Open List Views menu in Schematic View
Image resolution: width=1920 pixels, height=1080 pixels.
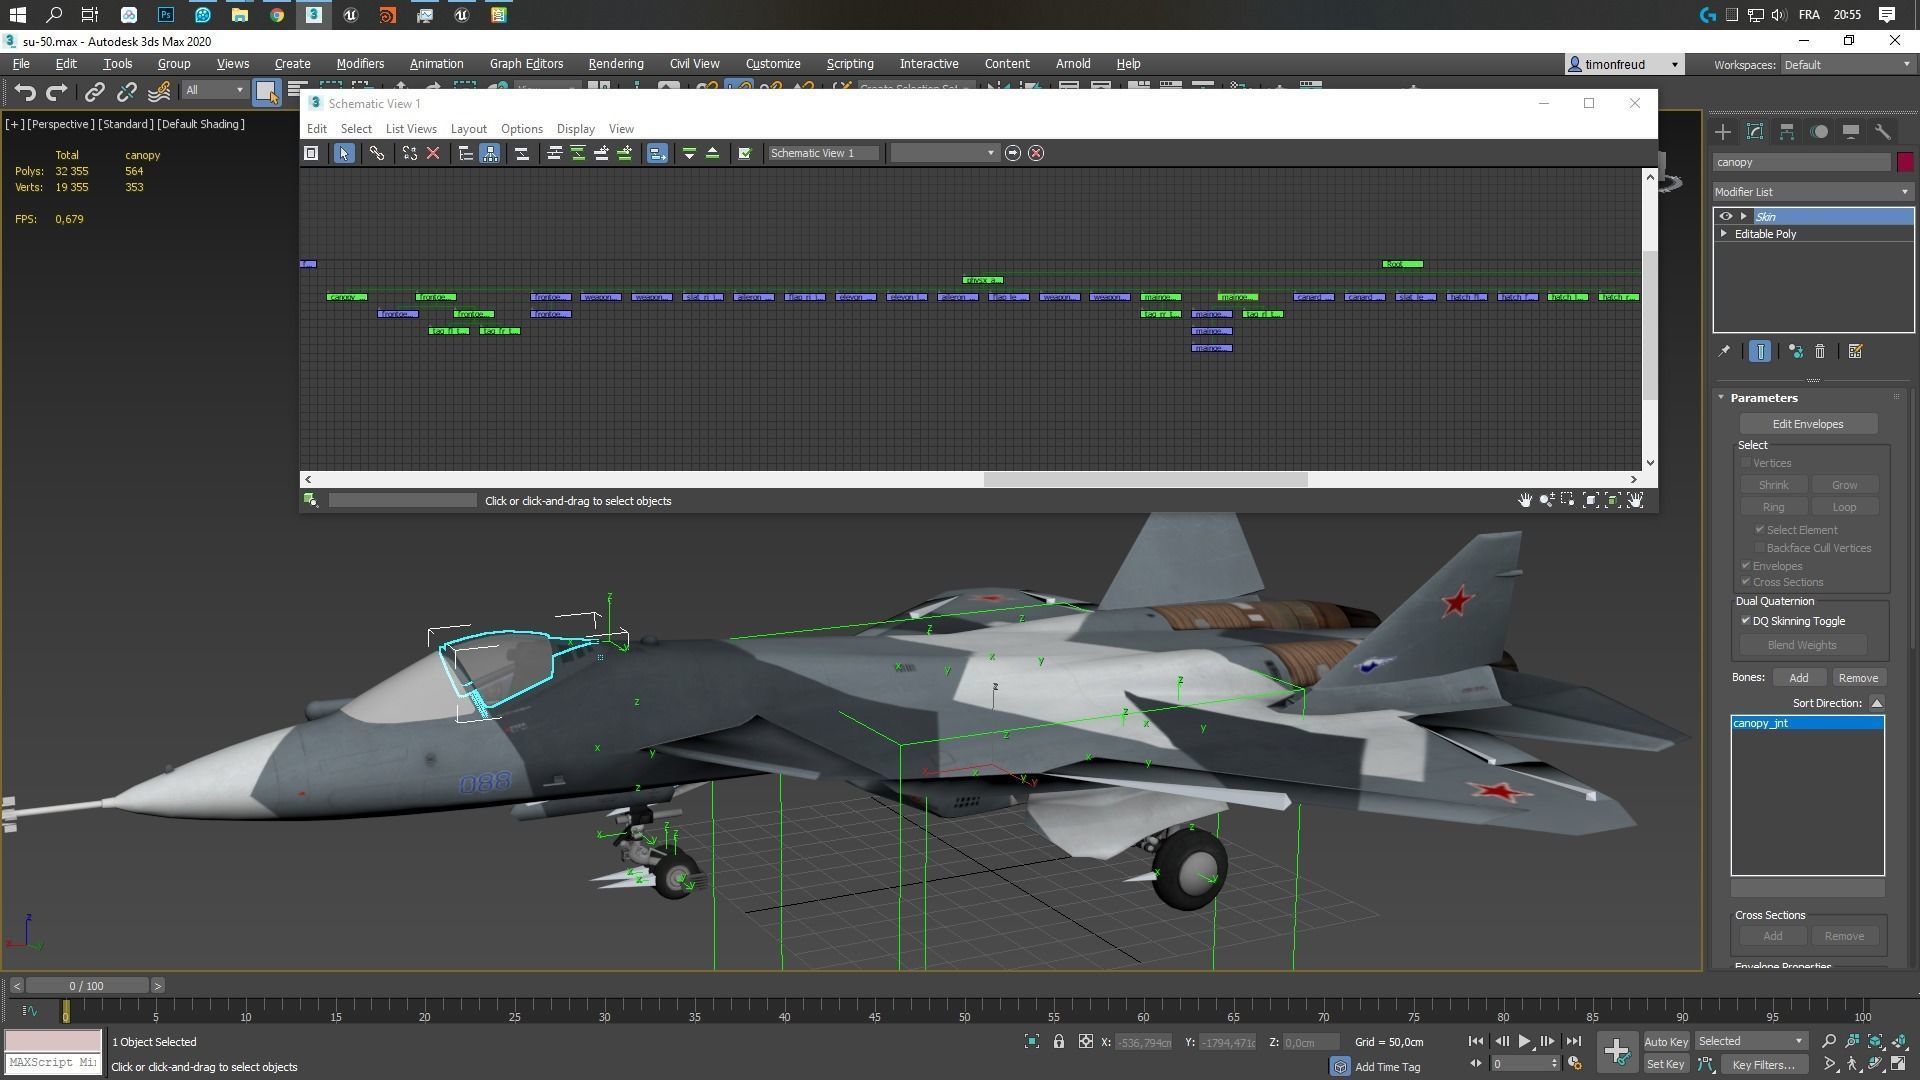[x=411, y=129]
